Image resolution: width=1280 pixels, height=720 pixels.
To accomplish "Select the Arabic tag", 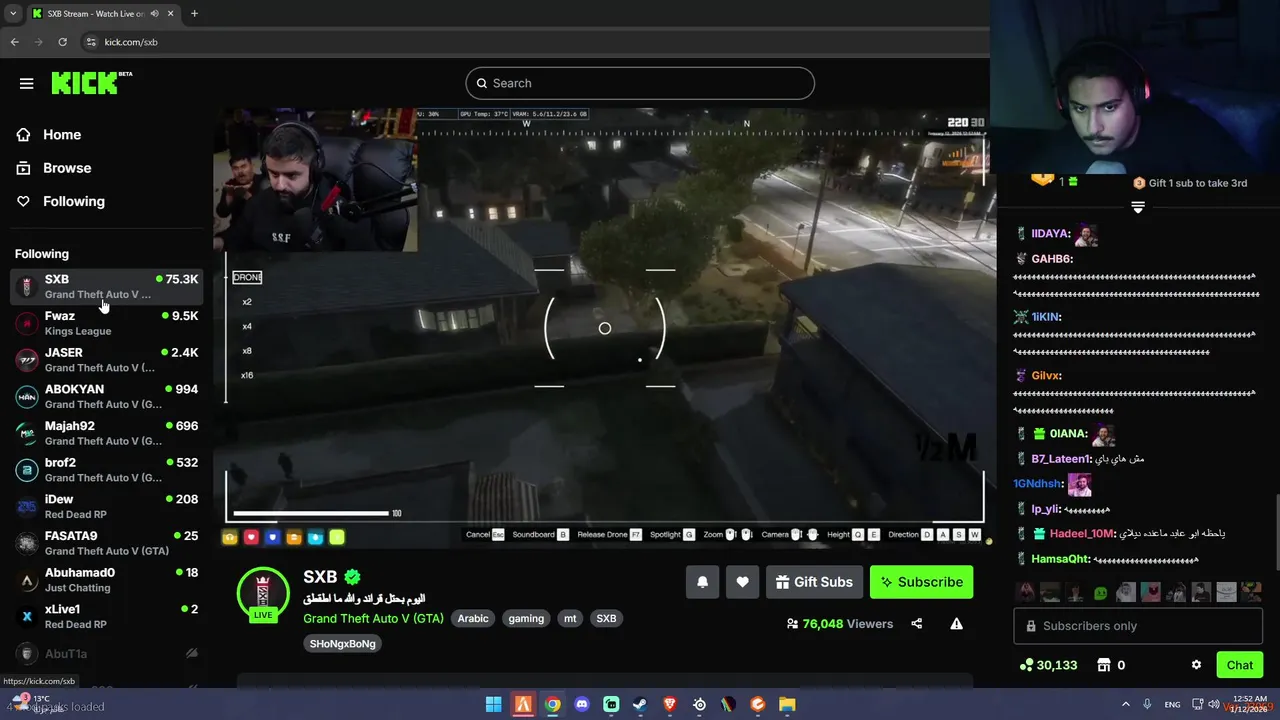I will (x=473, y=618).
